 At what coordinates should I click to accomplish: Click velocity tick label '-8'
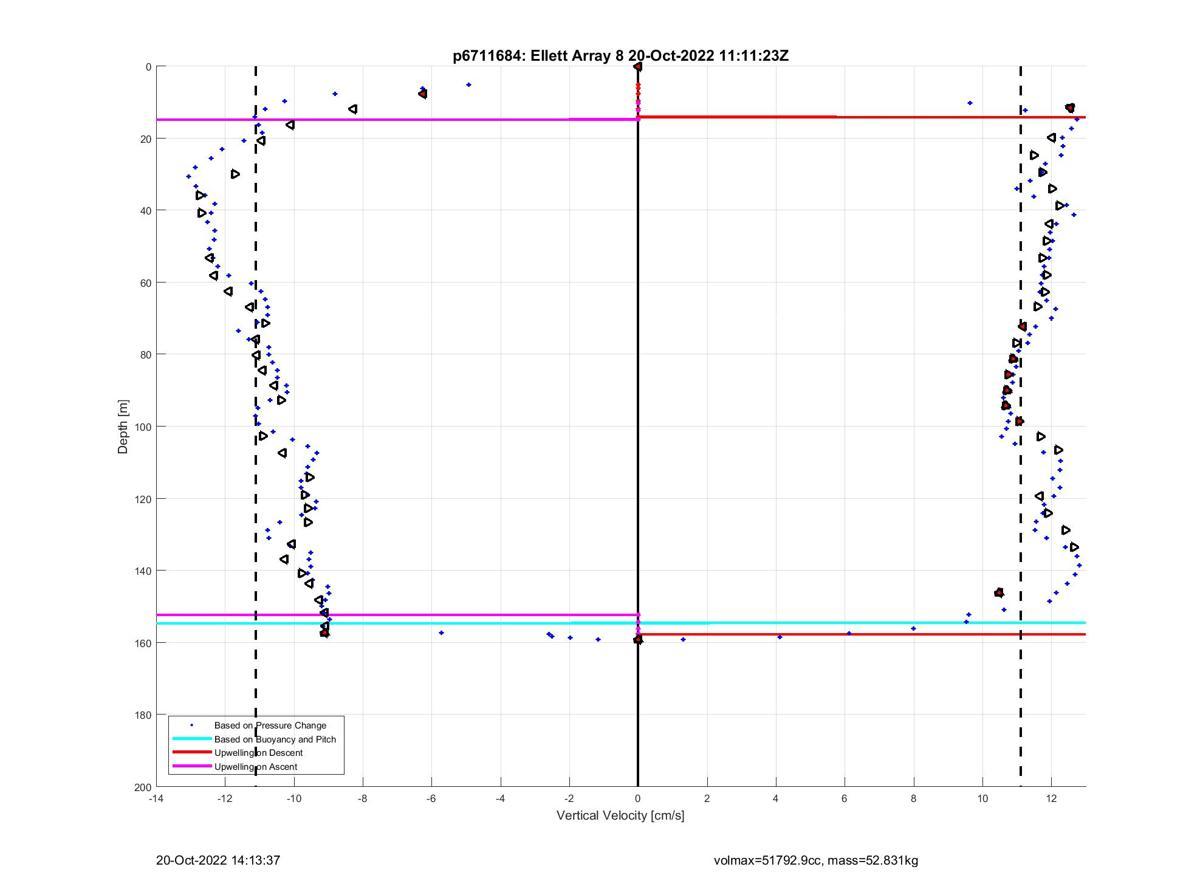363,798
